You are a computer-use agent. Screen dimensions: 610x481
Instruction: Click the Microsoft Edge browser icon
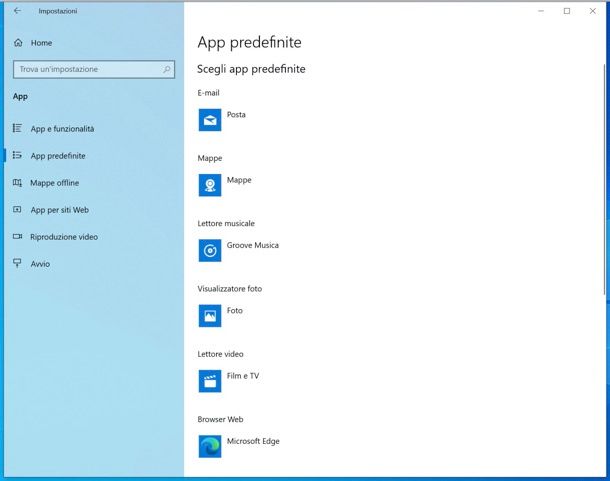(210, 446)
